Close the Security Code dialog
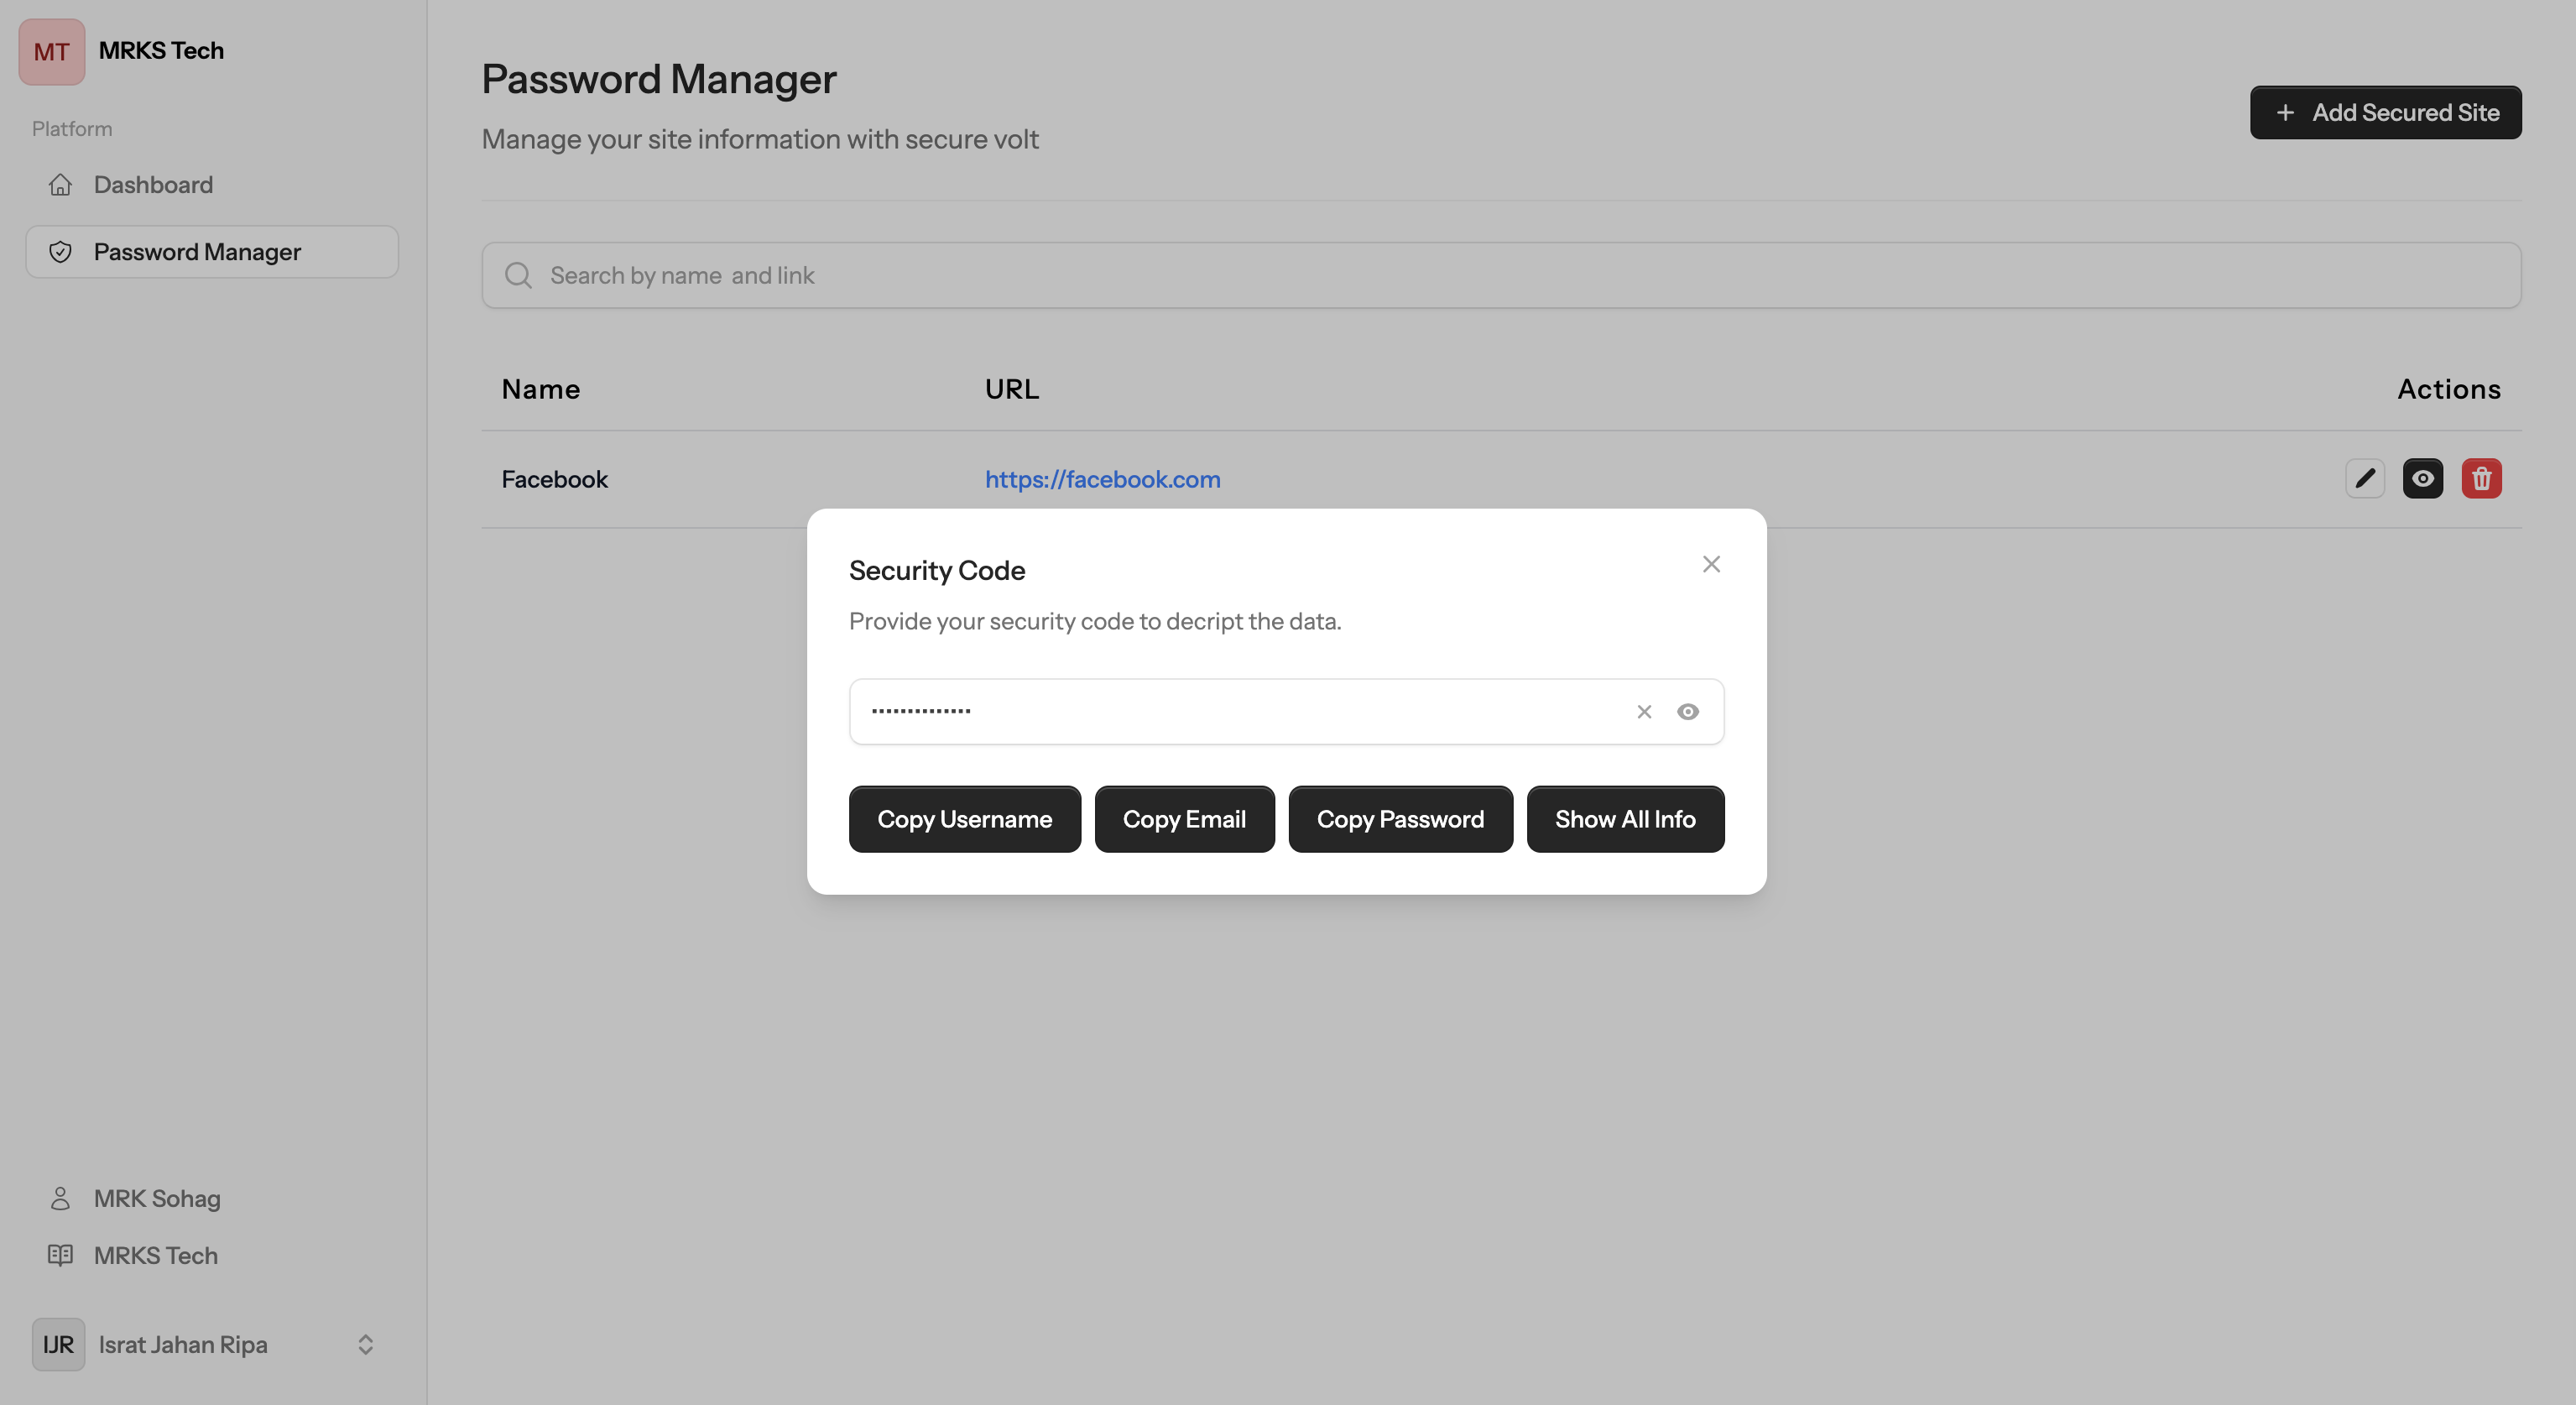 pos(1710,564)
